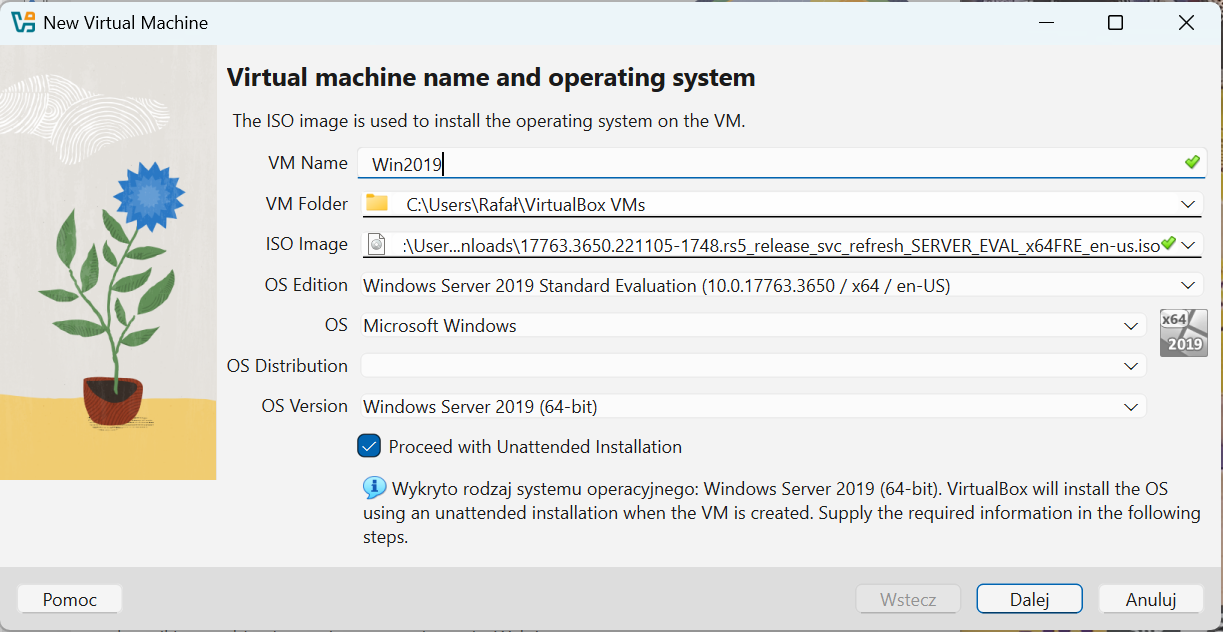Screen dimensions: 1223x632
Task: Enable the checkbox beside unattended install text
Action: pyautogui.click(x=368, y=446)
